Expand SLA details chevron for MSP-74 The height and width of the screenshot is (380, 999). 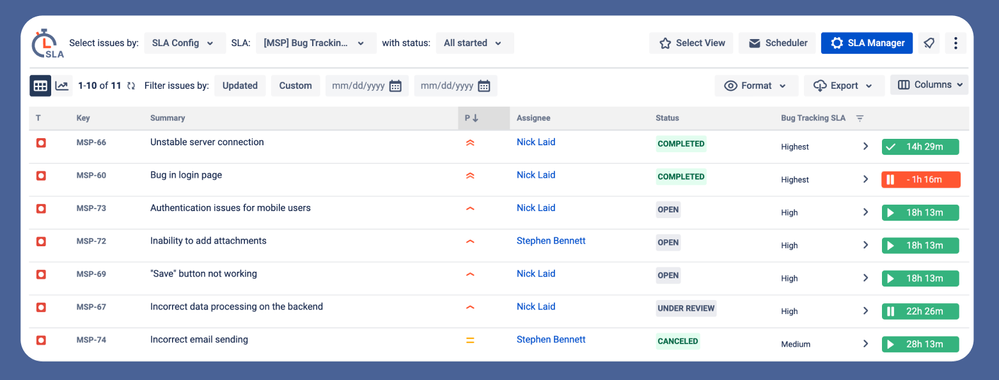click(865, 344)
